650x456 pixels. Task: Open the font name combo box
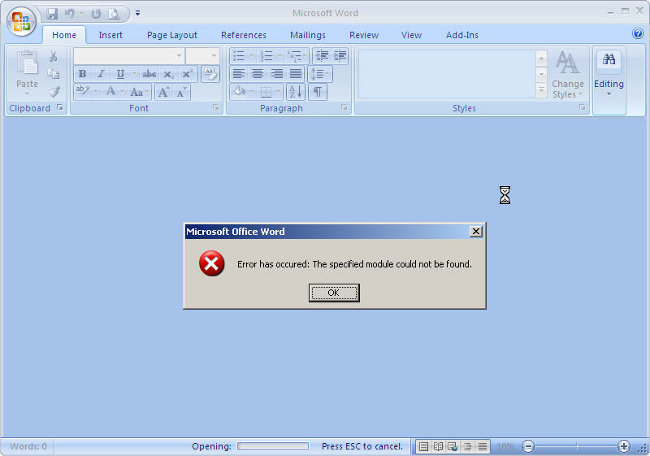coord(129,56)
